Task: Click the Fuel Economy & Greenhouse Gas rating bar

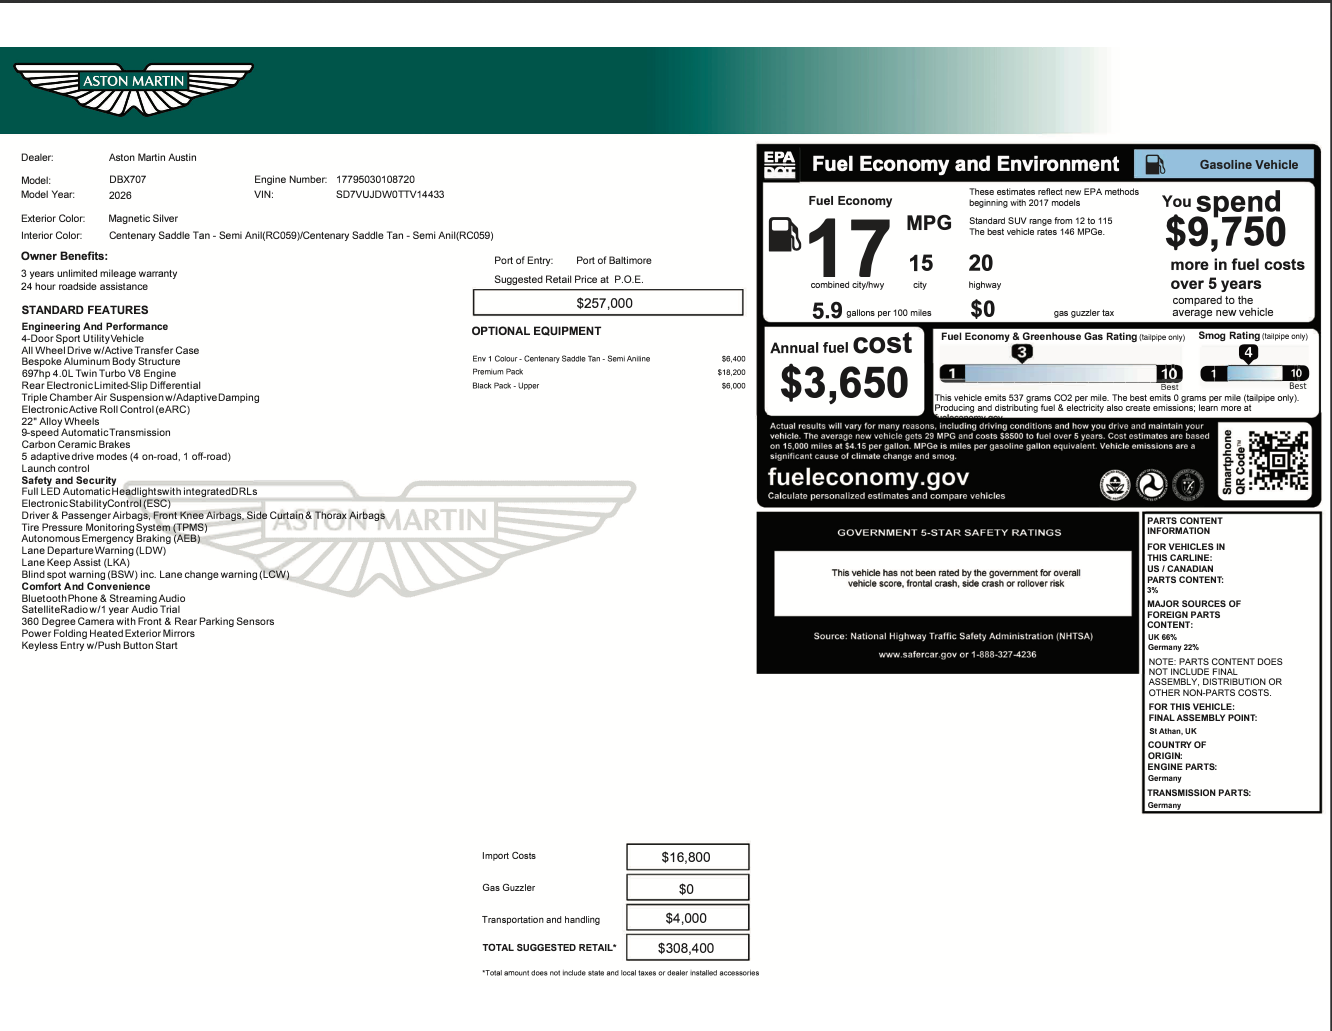Action: [x=1061, y=374]
